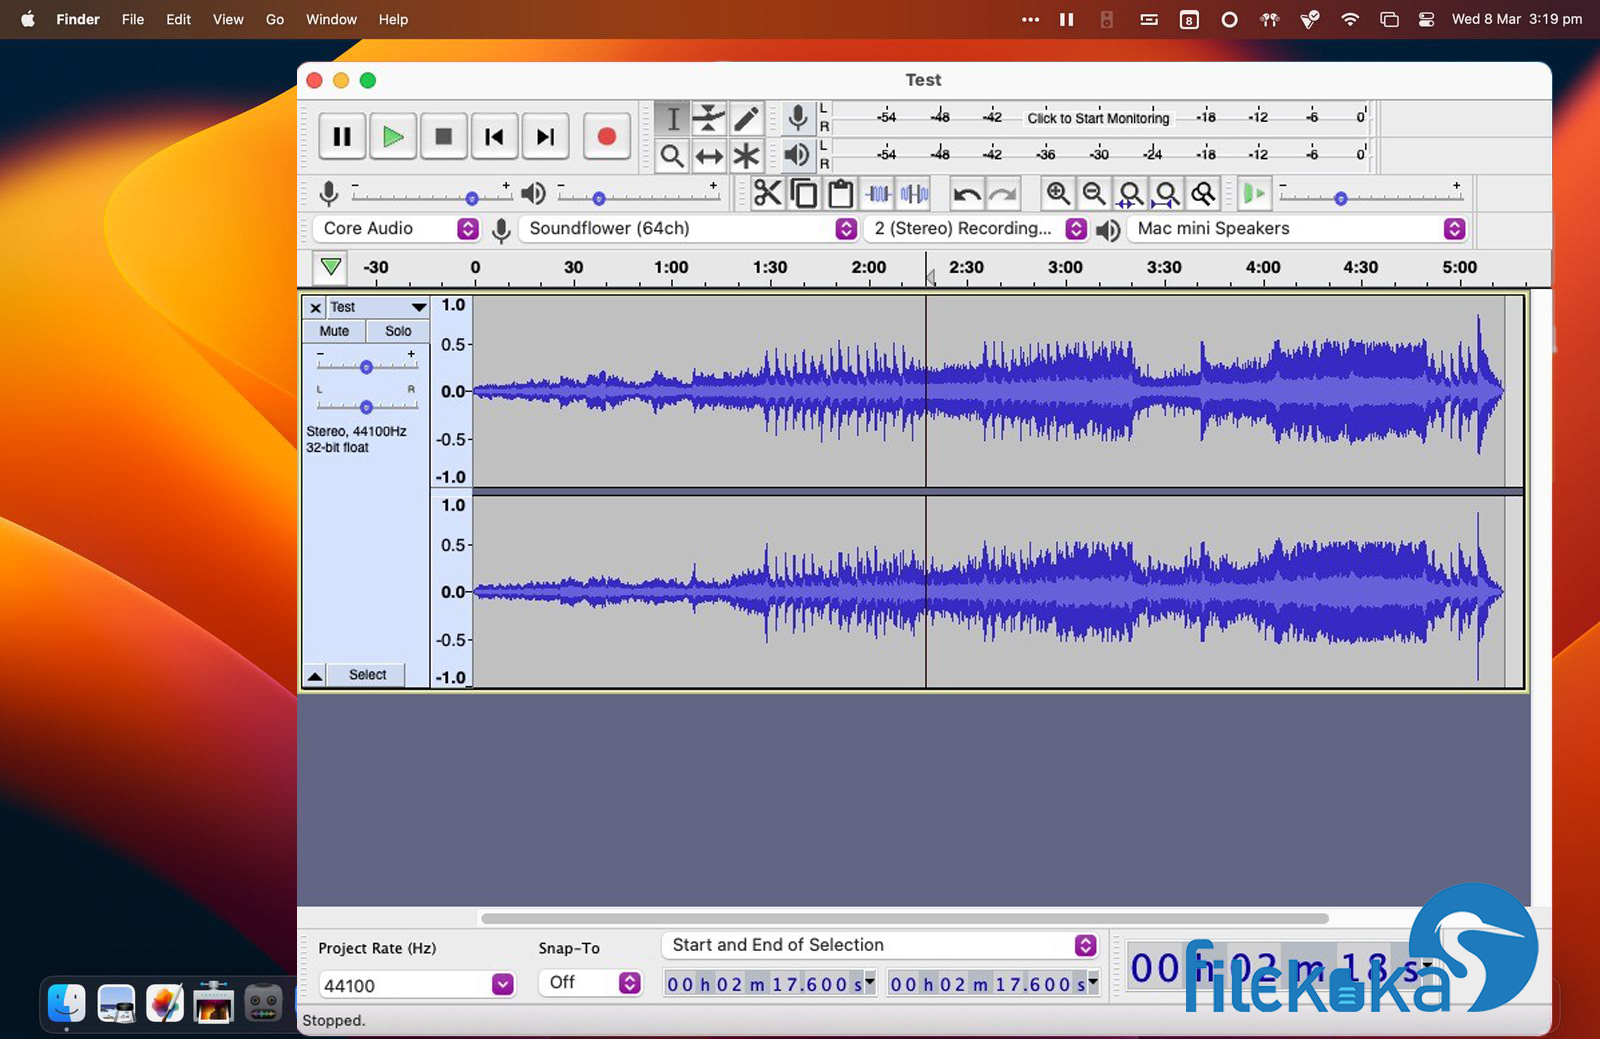The height and width of the screenshot is (1039, 1600).
Task: Open the Project Rate 44100 dropdown
Action: pyautogui.click(x=416, y=985)
